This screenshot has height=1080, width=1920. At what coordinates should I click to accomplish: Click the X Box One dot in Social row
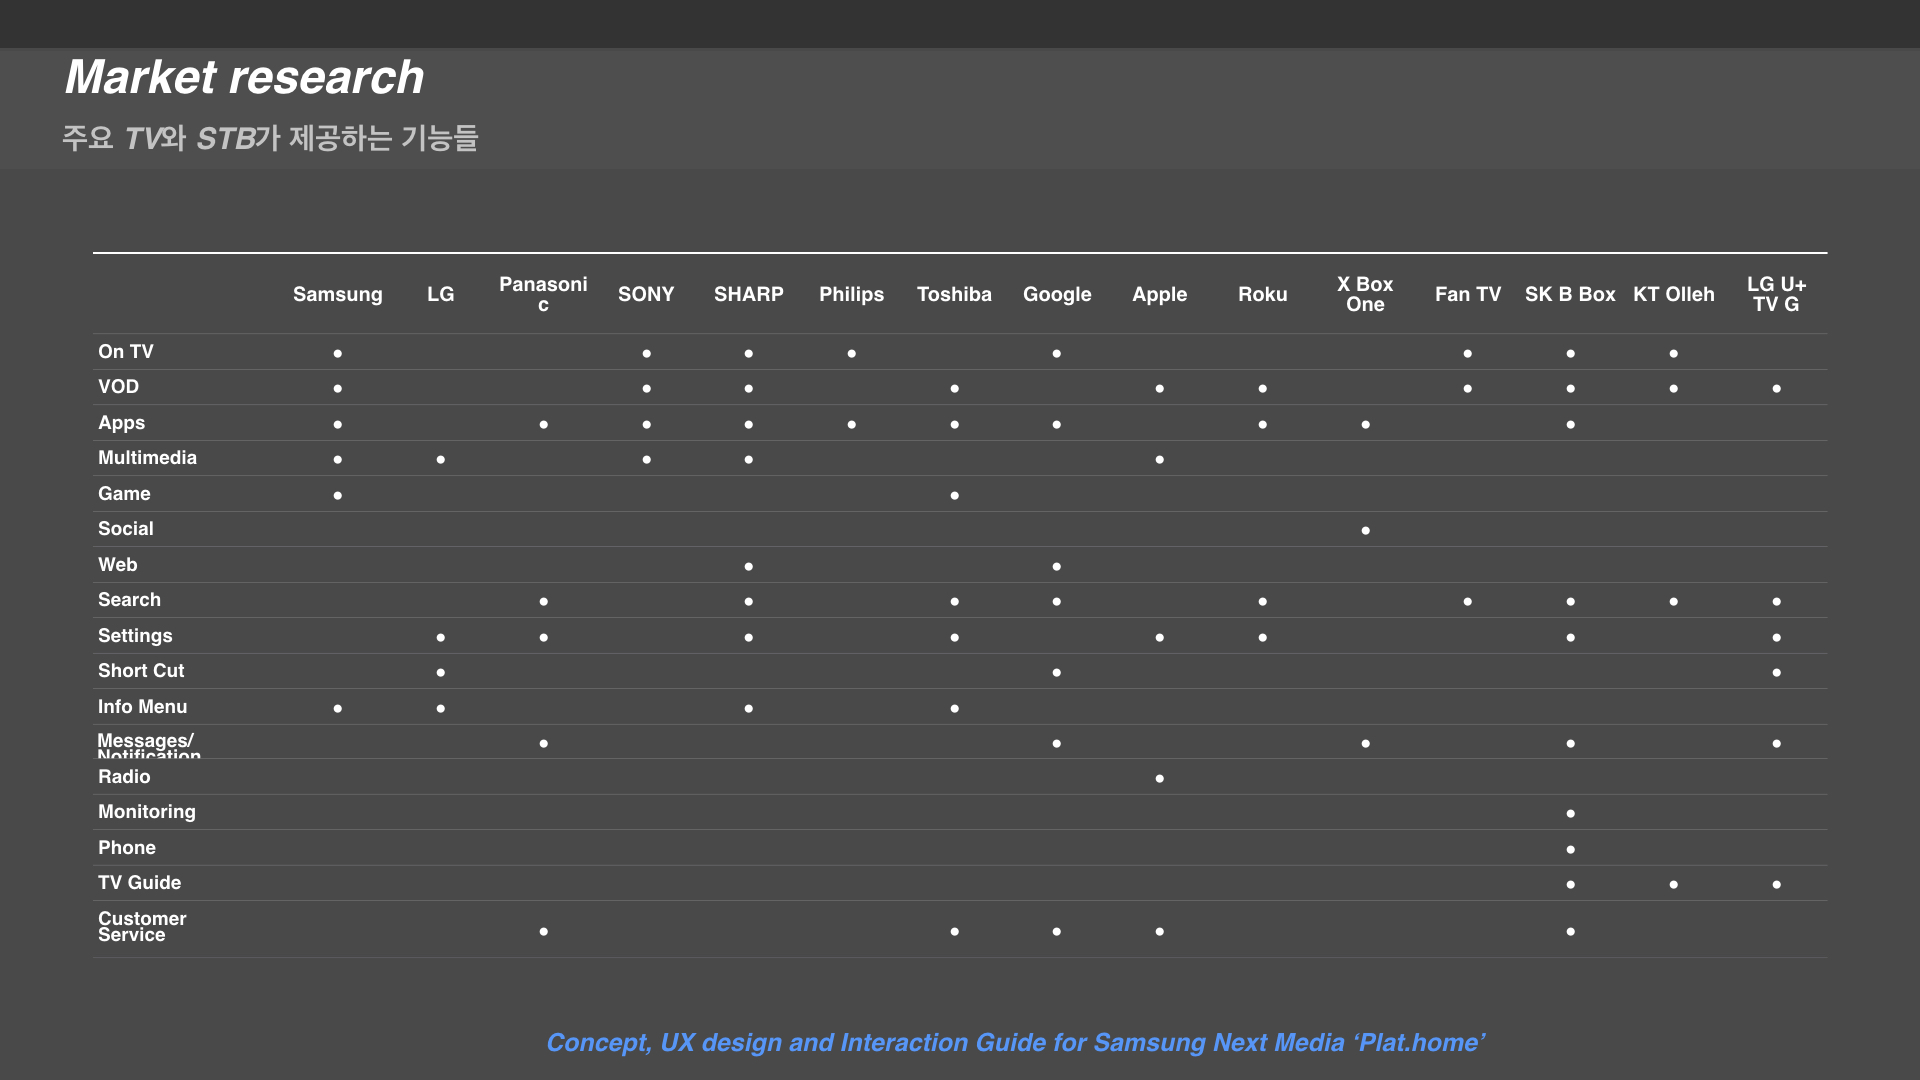click(x=1365, y=530)
